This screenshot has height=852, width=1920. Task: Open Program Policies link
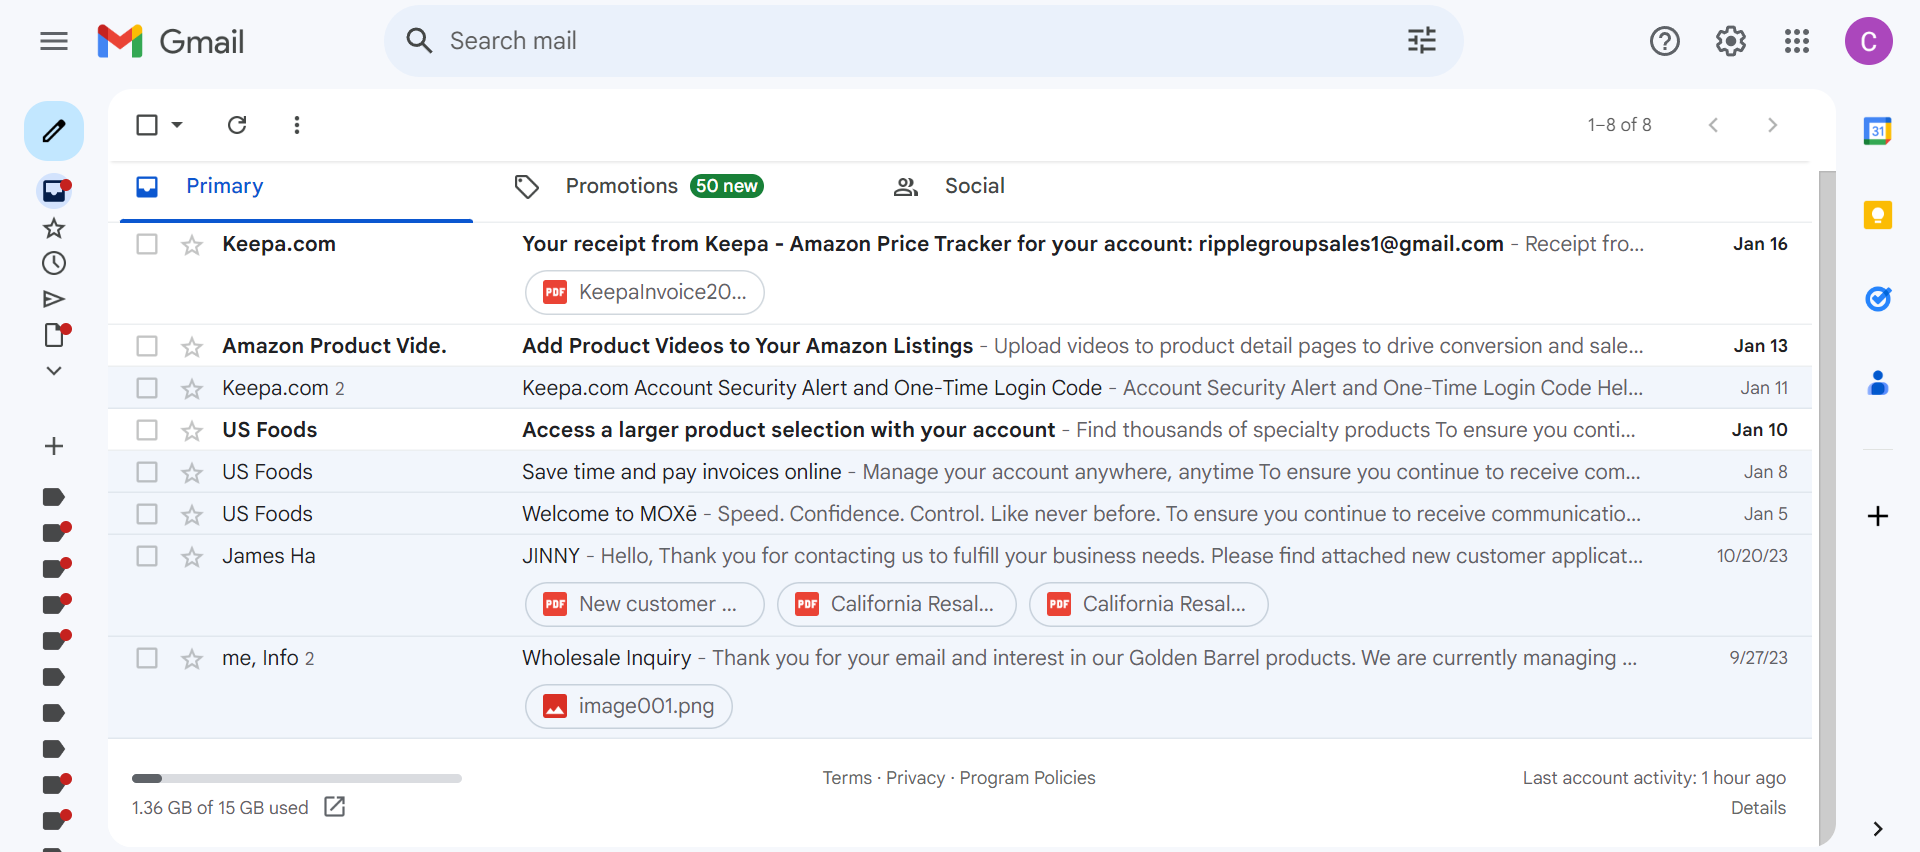click(x=1027, y=778)
